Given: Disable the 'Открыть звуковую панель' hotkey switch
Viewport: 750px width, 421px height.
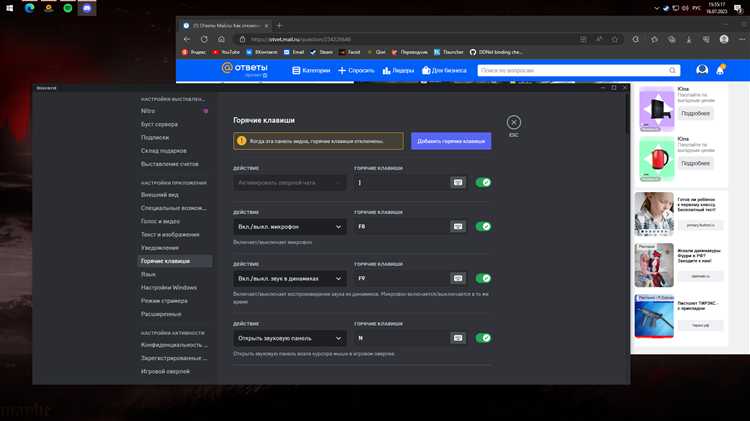Looking at the screenshot, I should (x=483, y=338).
